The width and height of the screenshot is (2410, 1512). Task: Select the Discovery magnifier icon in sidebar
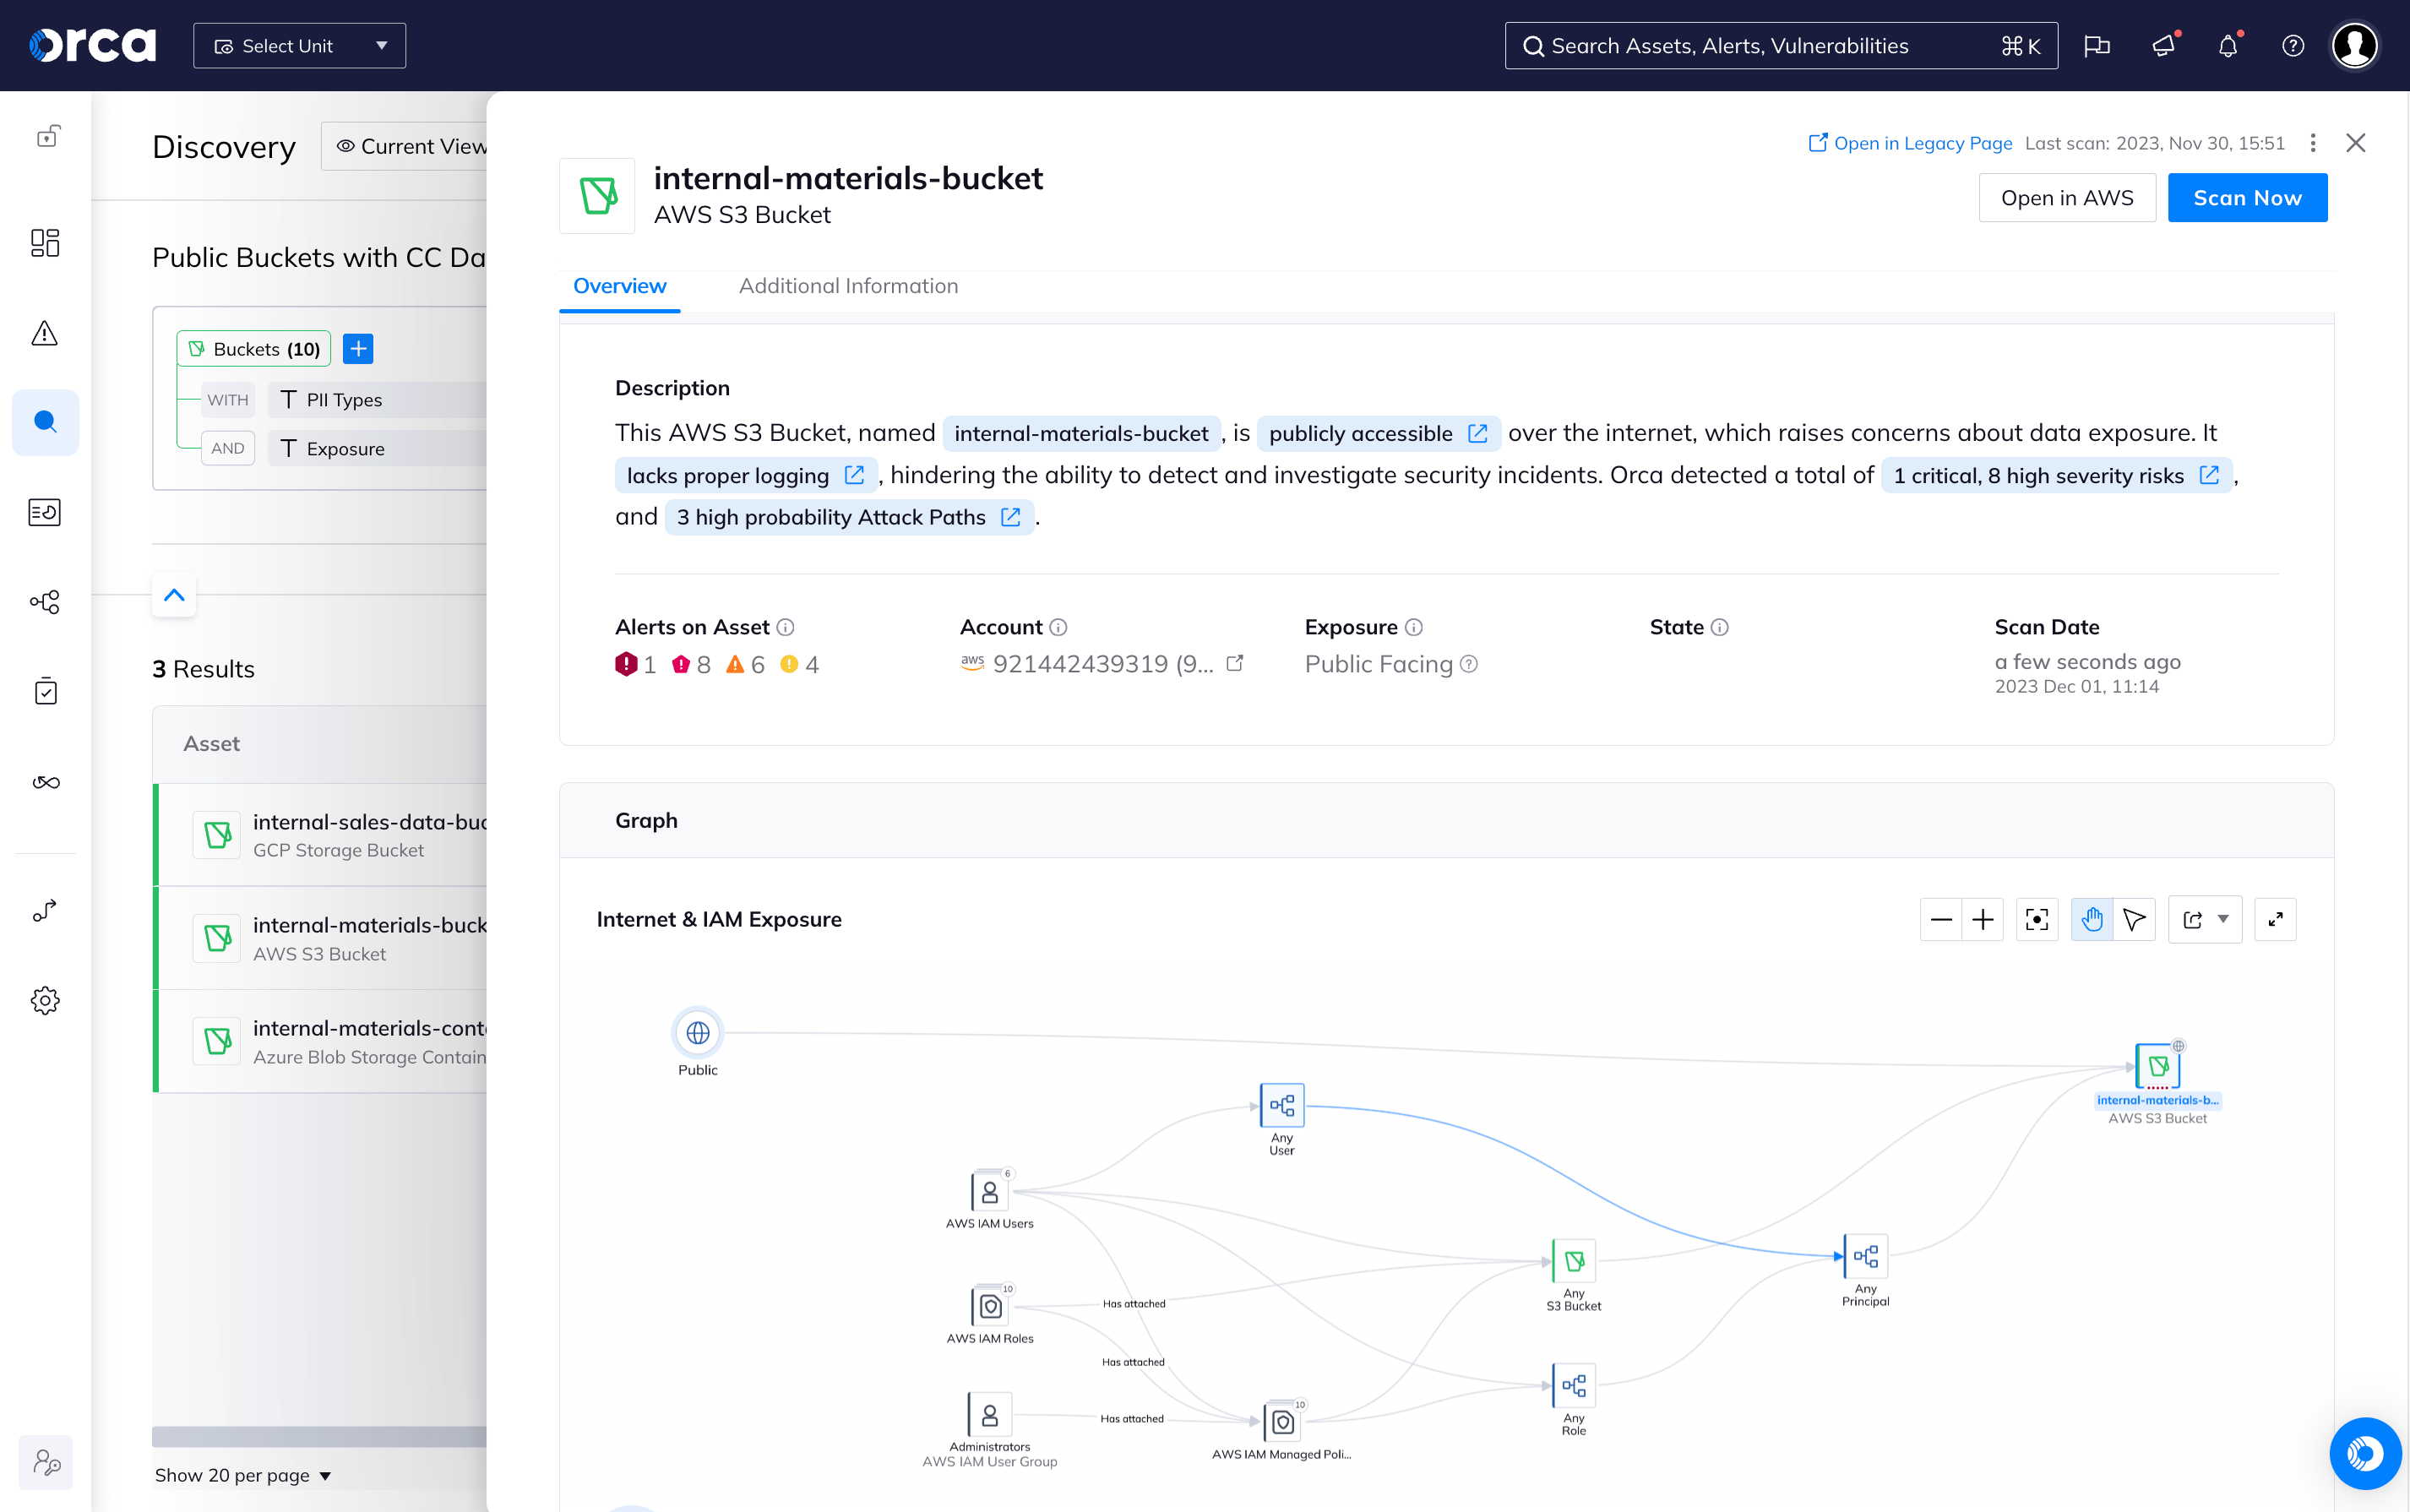[46, 422]
